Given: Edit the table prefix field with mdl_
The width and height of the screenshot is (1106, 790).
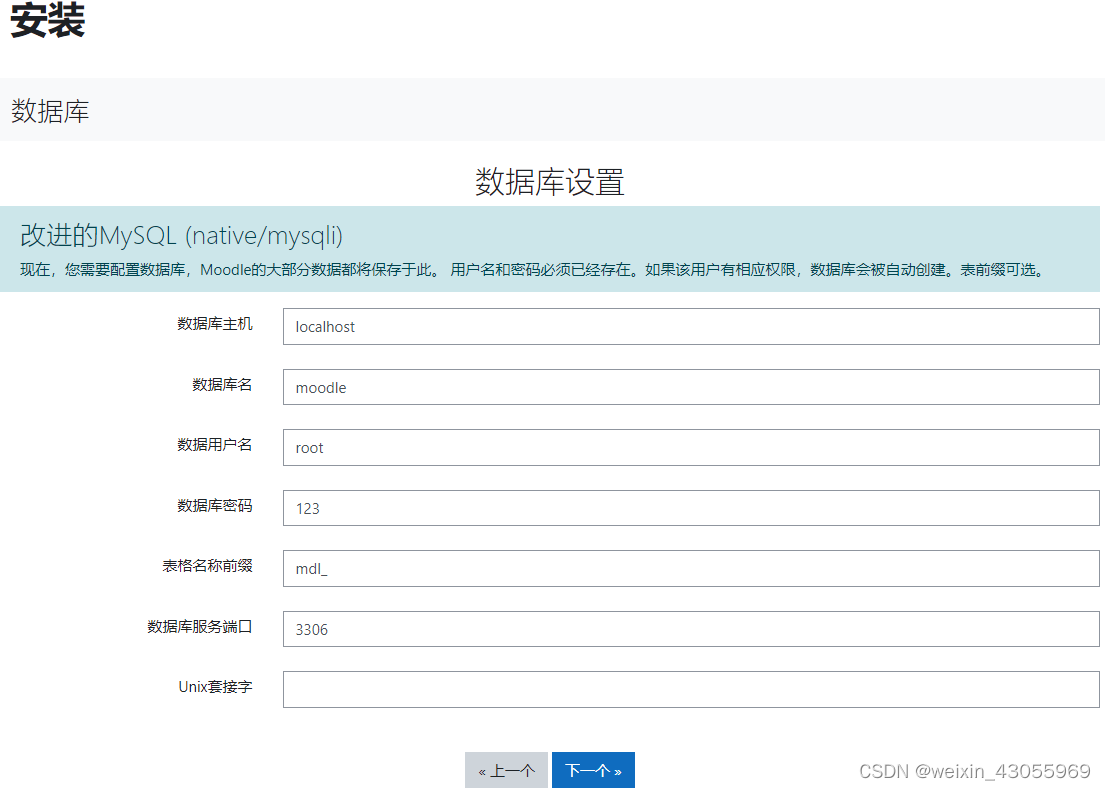Looking at the screenshot, I should [x=691, y=569].
